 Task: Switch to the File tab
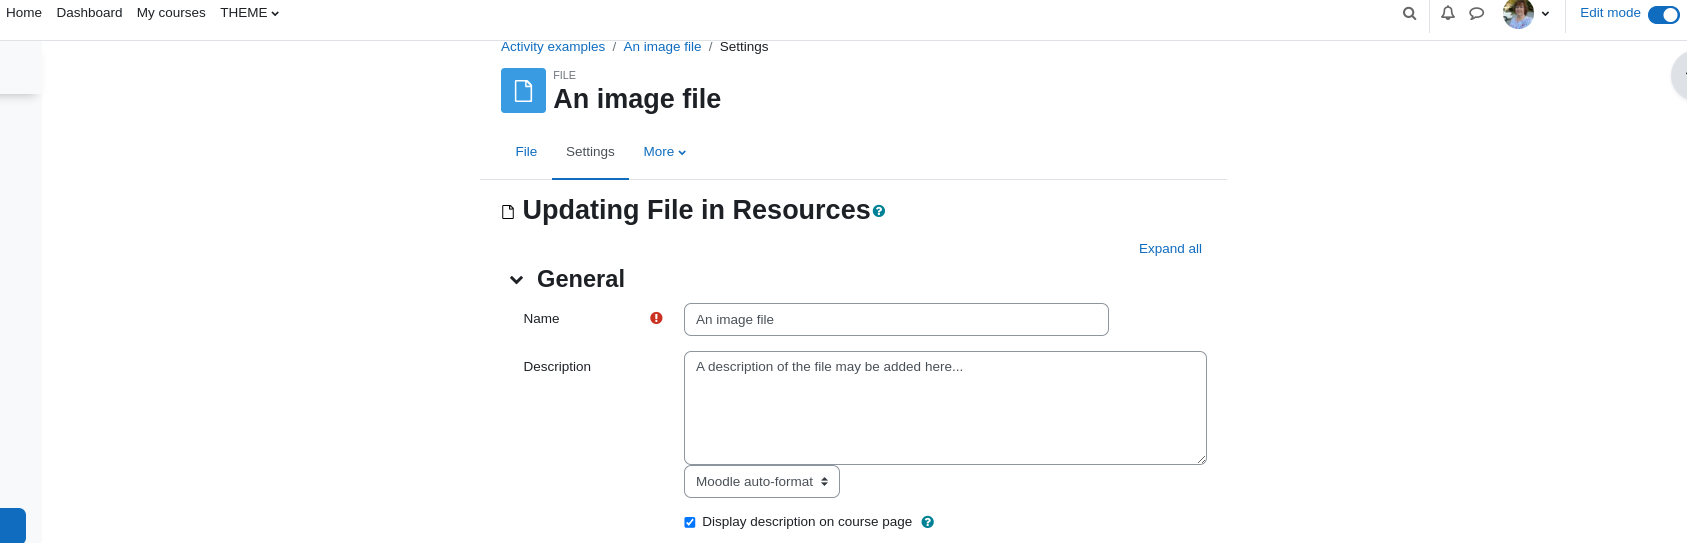point(526,152)
